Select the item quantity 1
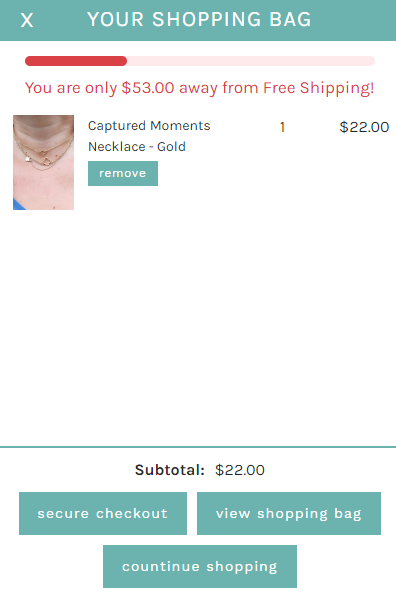 (282, 127)
